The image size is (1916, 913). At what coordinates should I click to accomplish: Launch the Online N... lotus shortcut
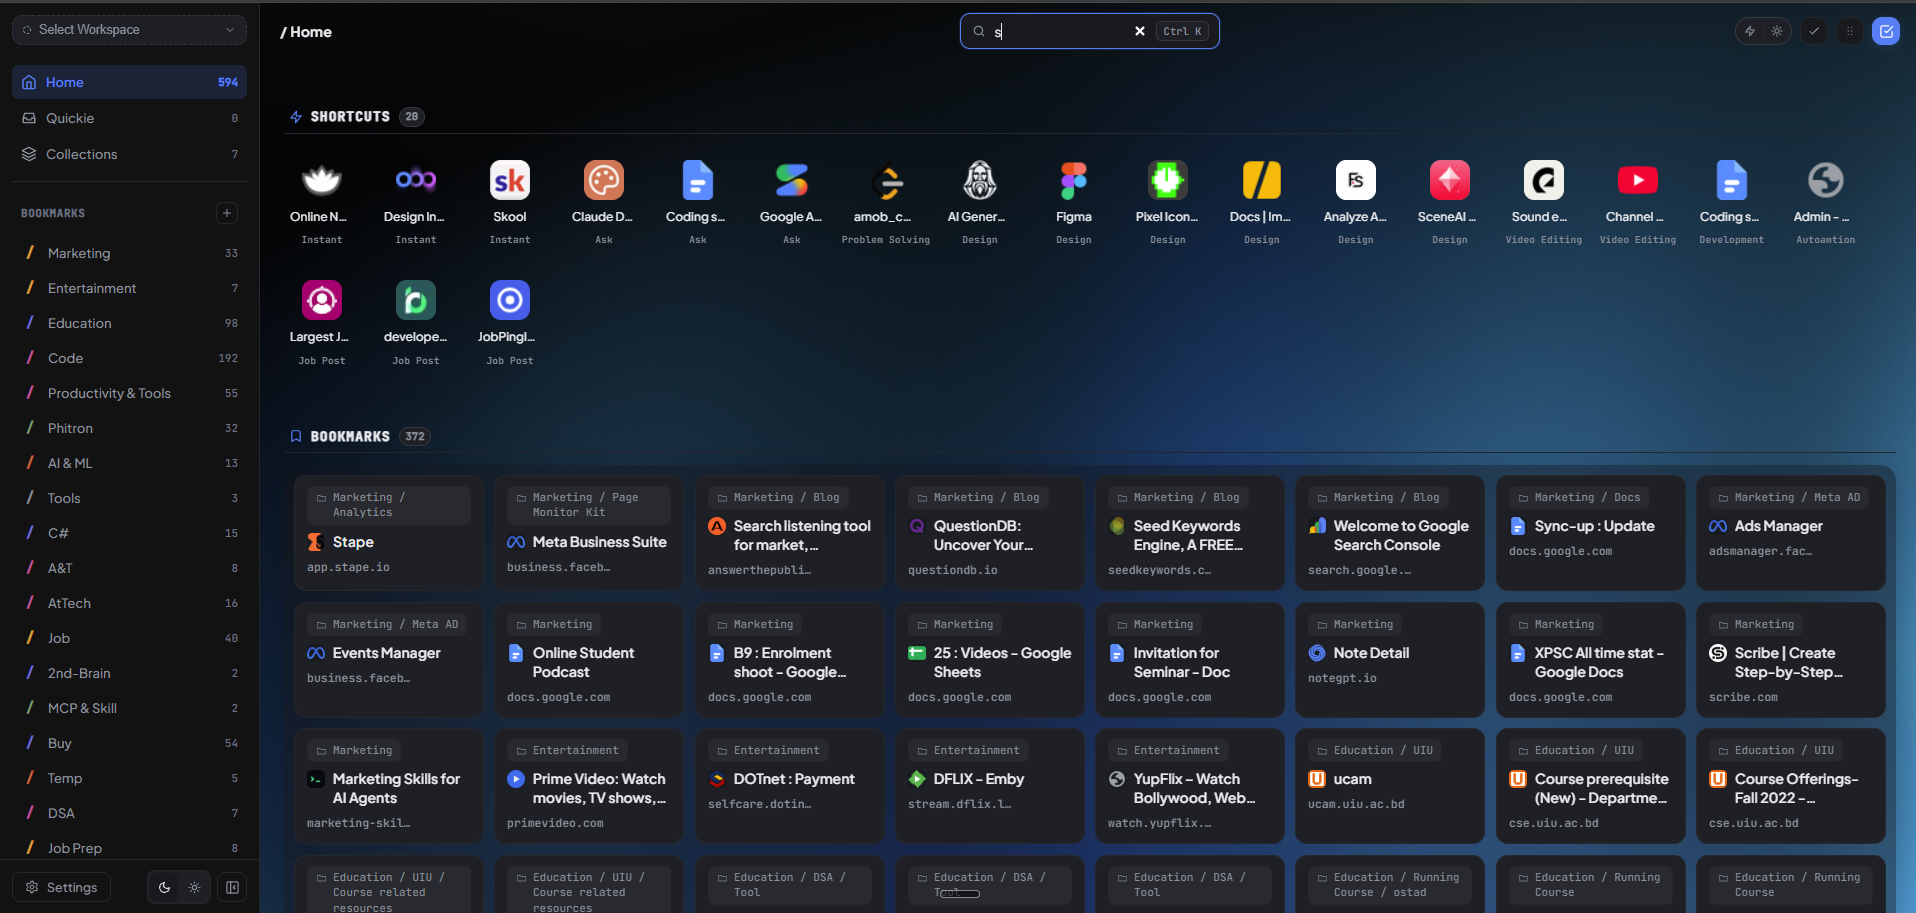pyautogui.click(x=322, y=181)
